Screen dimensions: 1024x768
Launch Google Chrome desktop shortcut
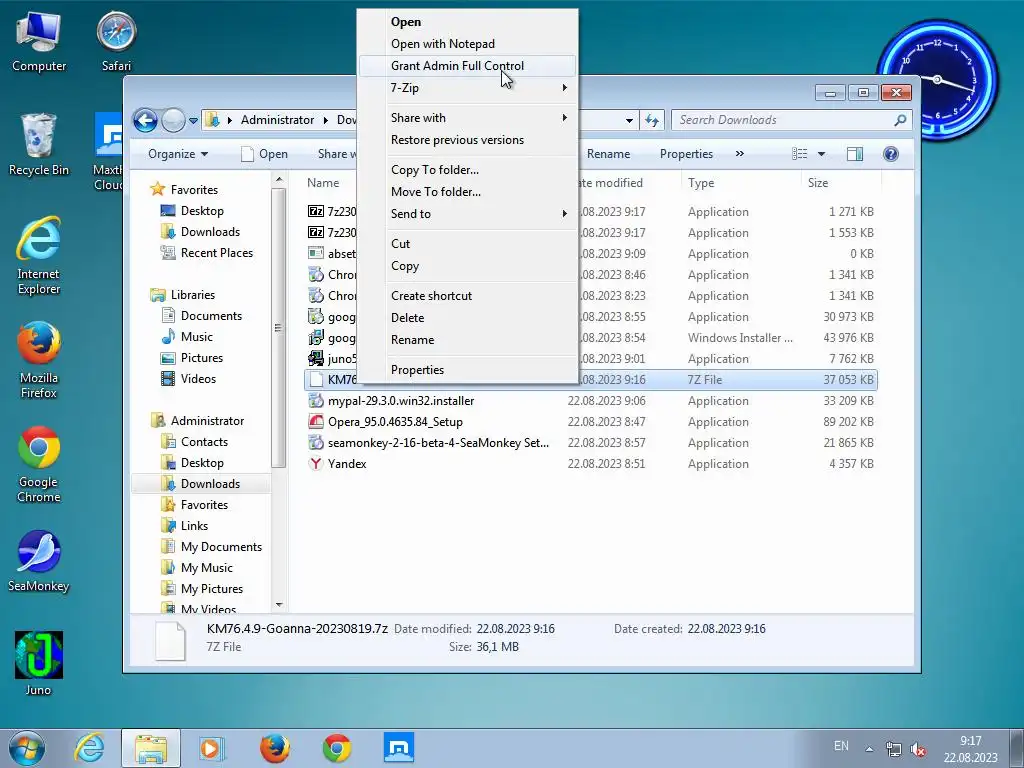click(x=39, y=464)
